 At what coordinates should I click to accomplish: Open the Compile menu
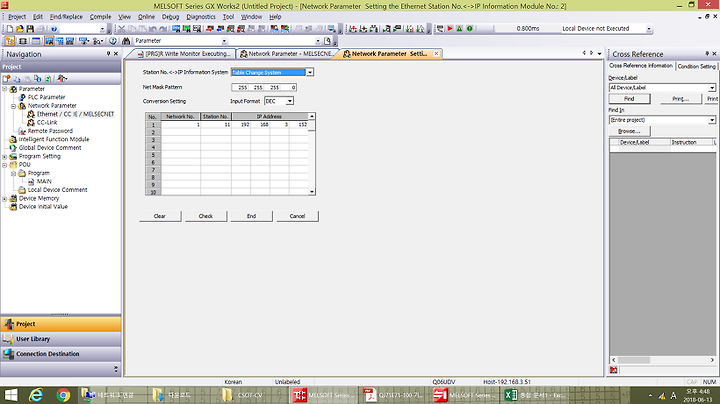[100, 17]
